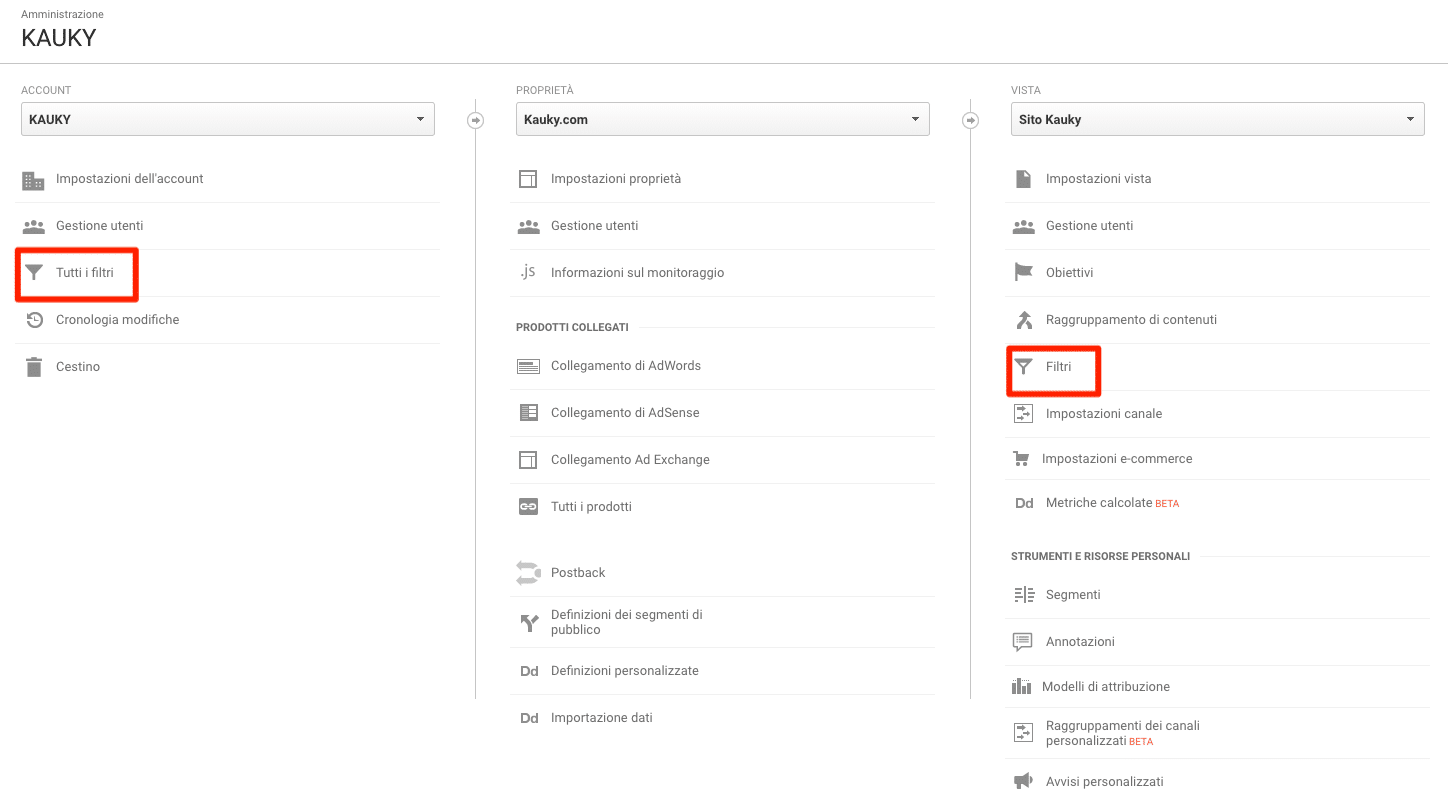
Task: Open Filtri in the view column
Action: 1058,367
